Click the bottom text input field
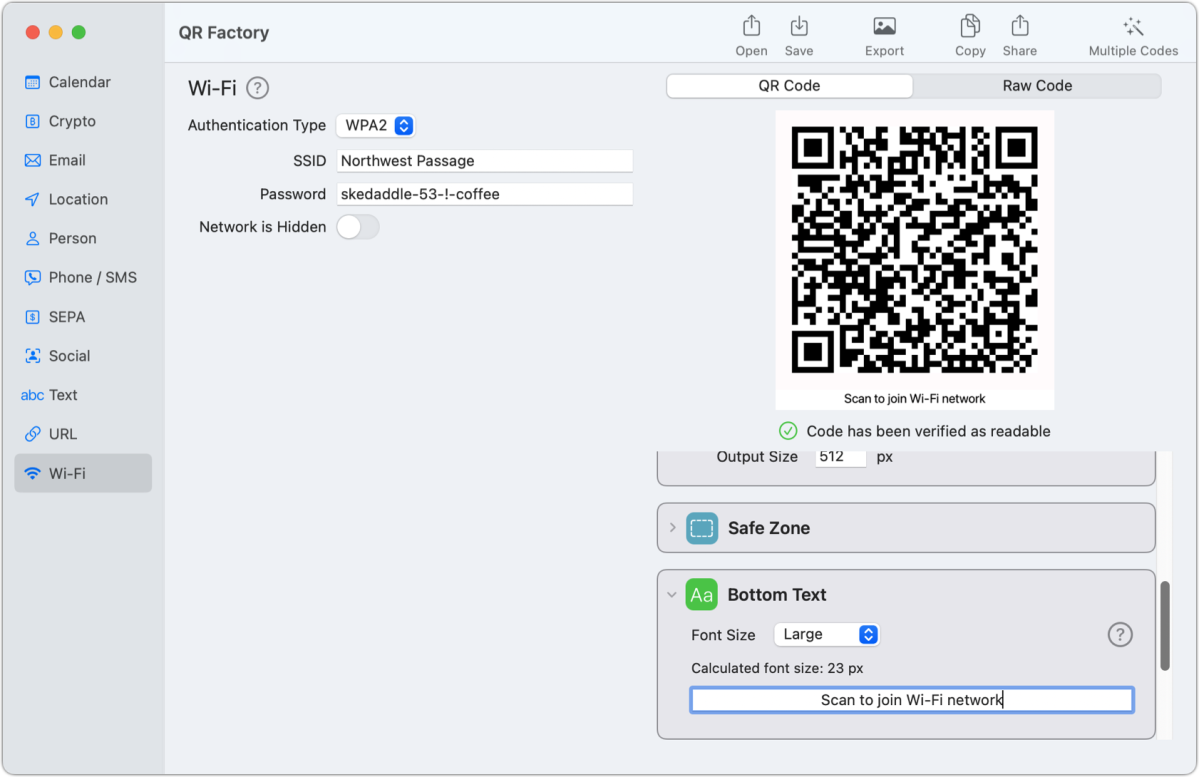 [911, 700]
